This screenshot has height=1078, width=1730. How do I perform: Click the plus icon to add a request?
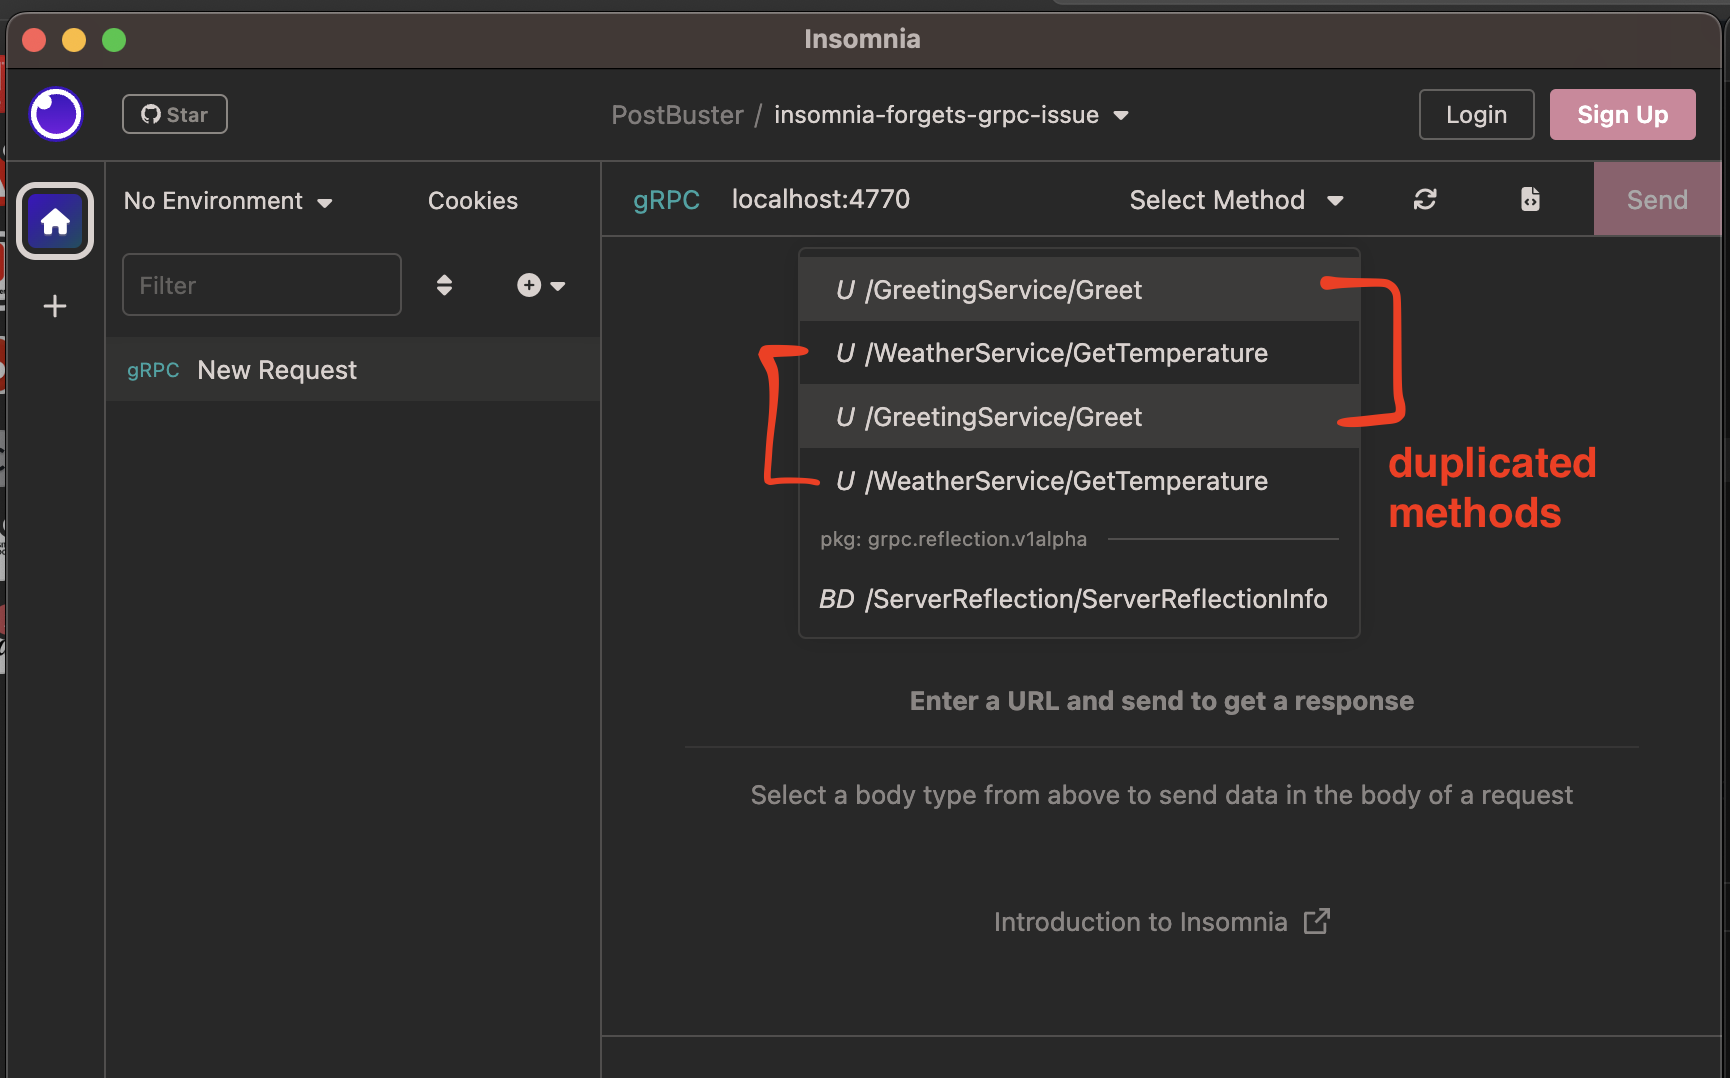528,285
